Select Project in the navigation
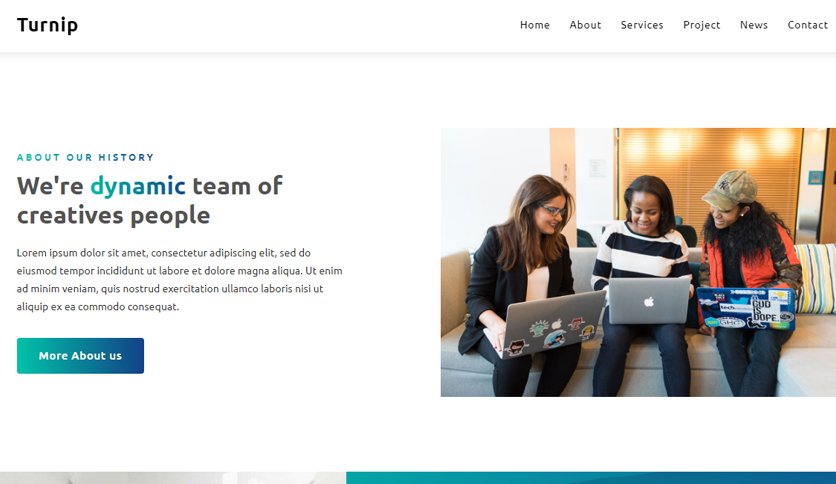The height and width of the screenshot is (484, 836). point(701,25)
